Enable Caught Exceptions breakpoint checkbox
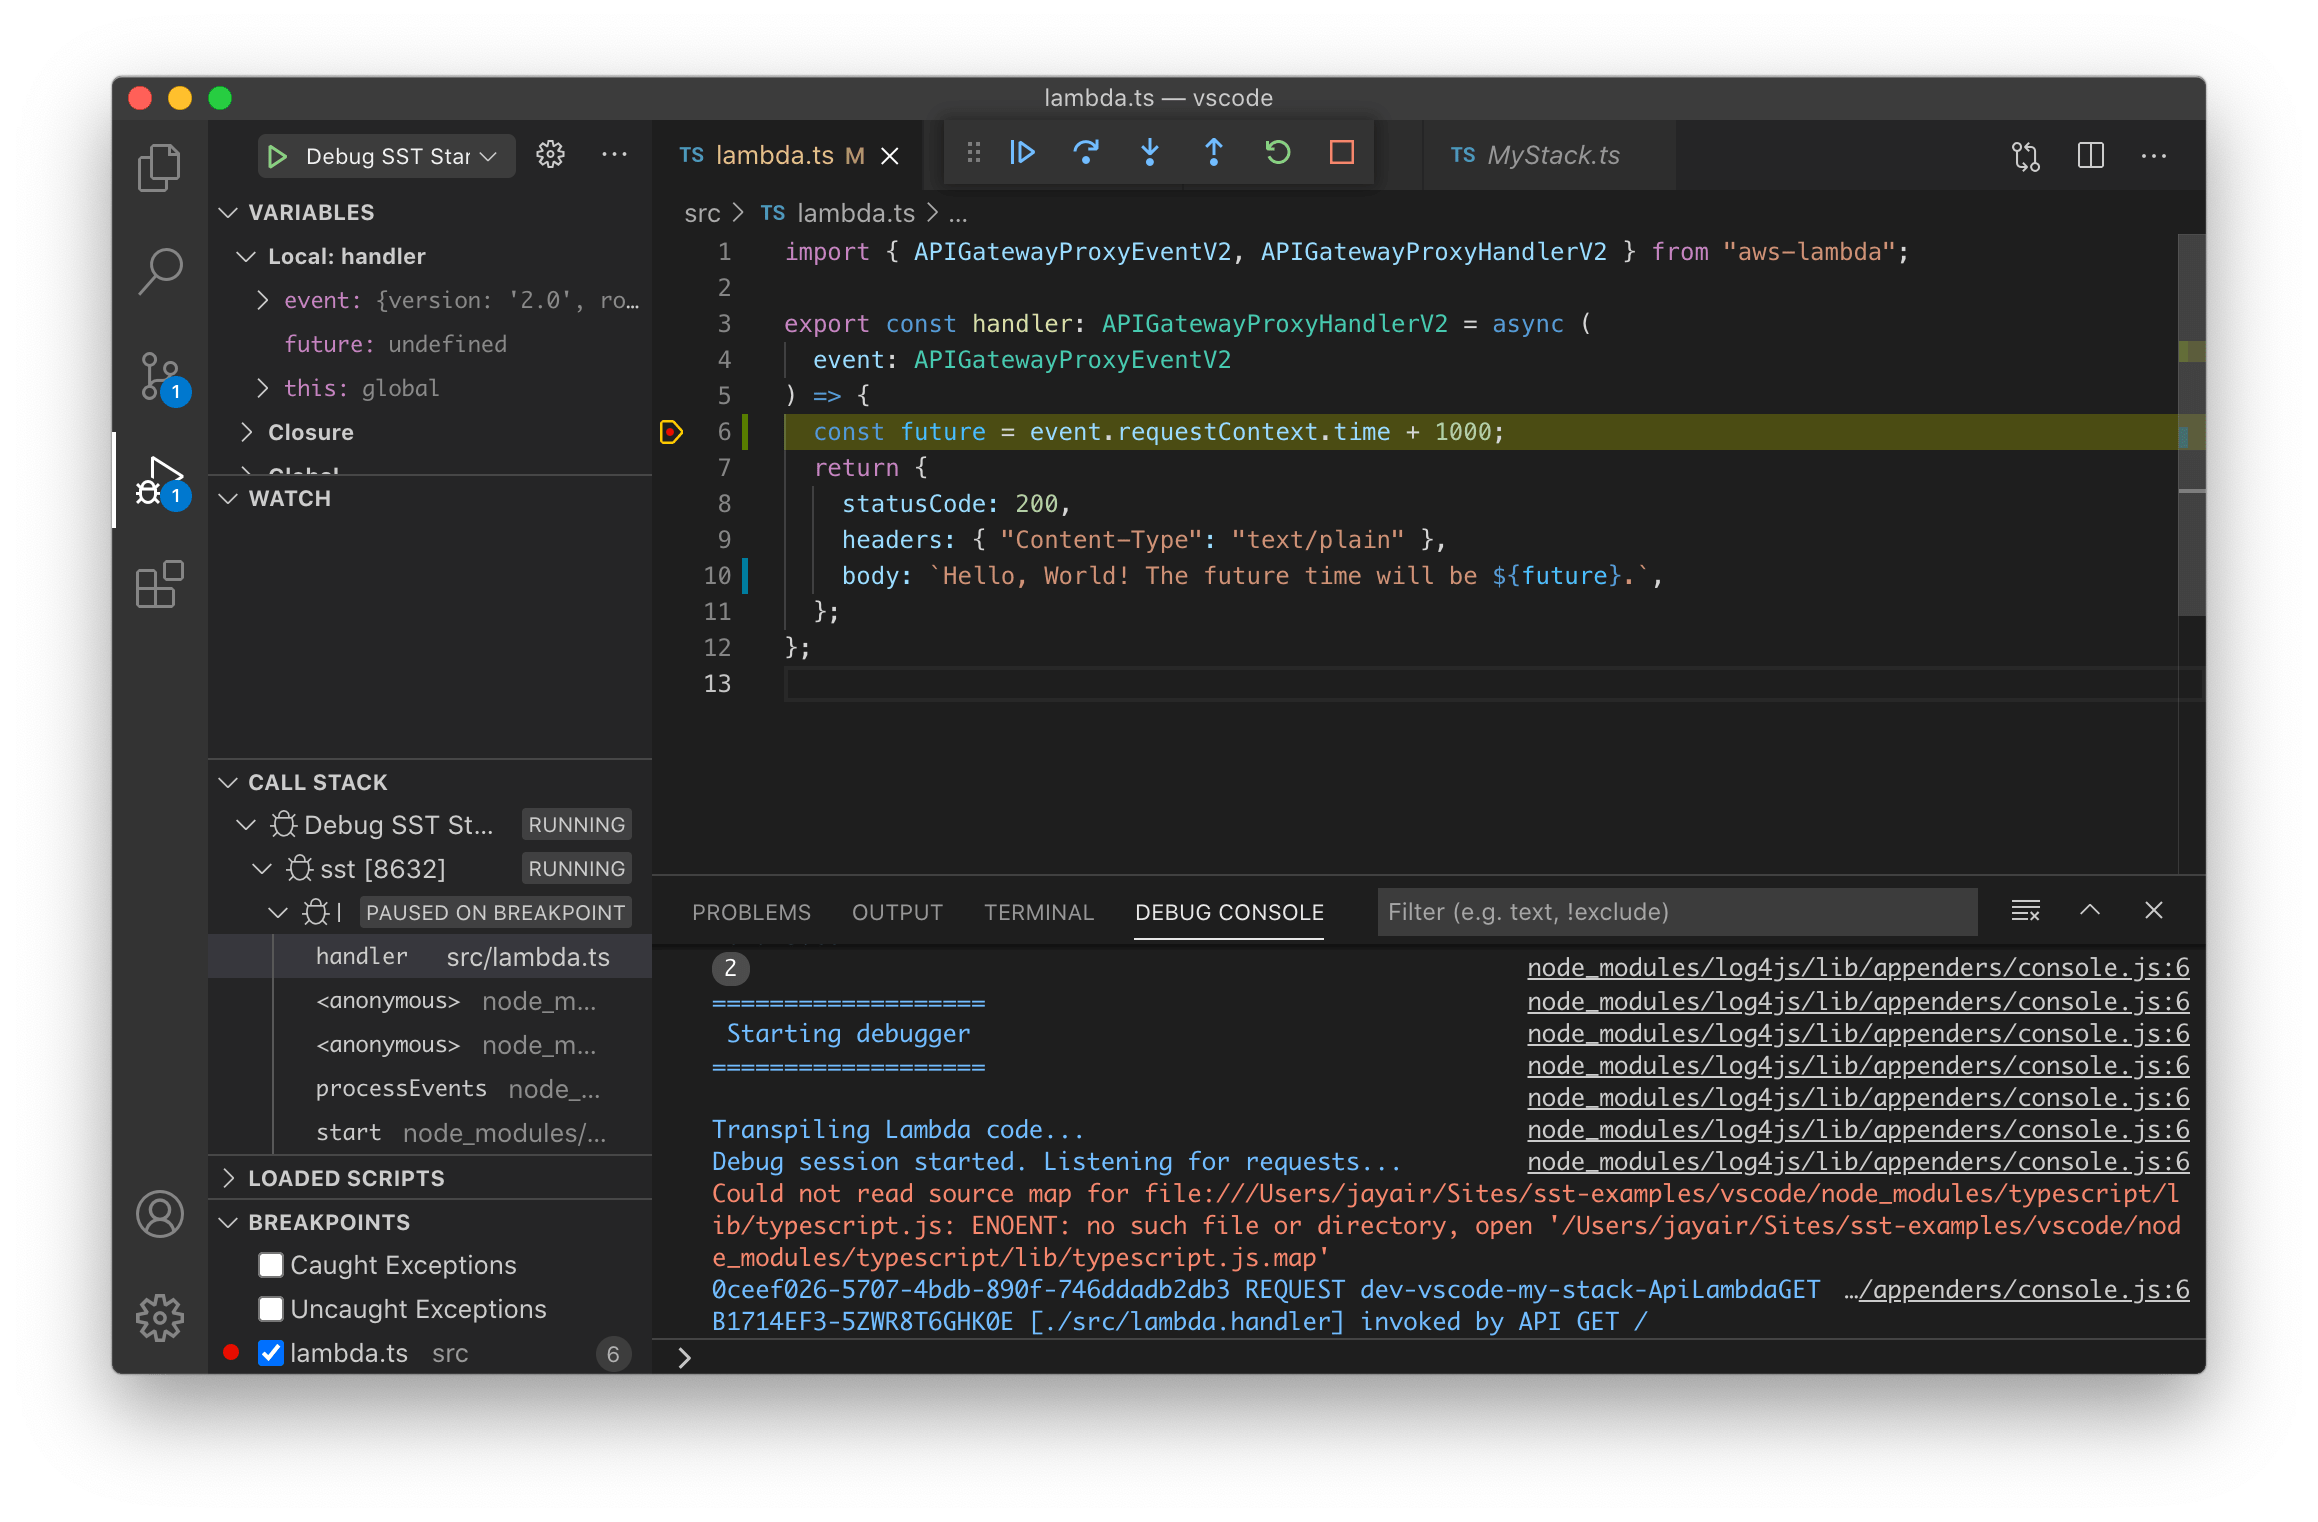This screenshot has width=2318, height=1522. [271, 1265]
